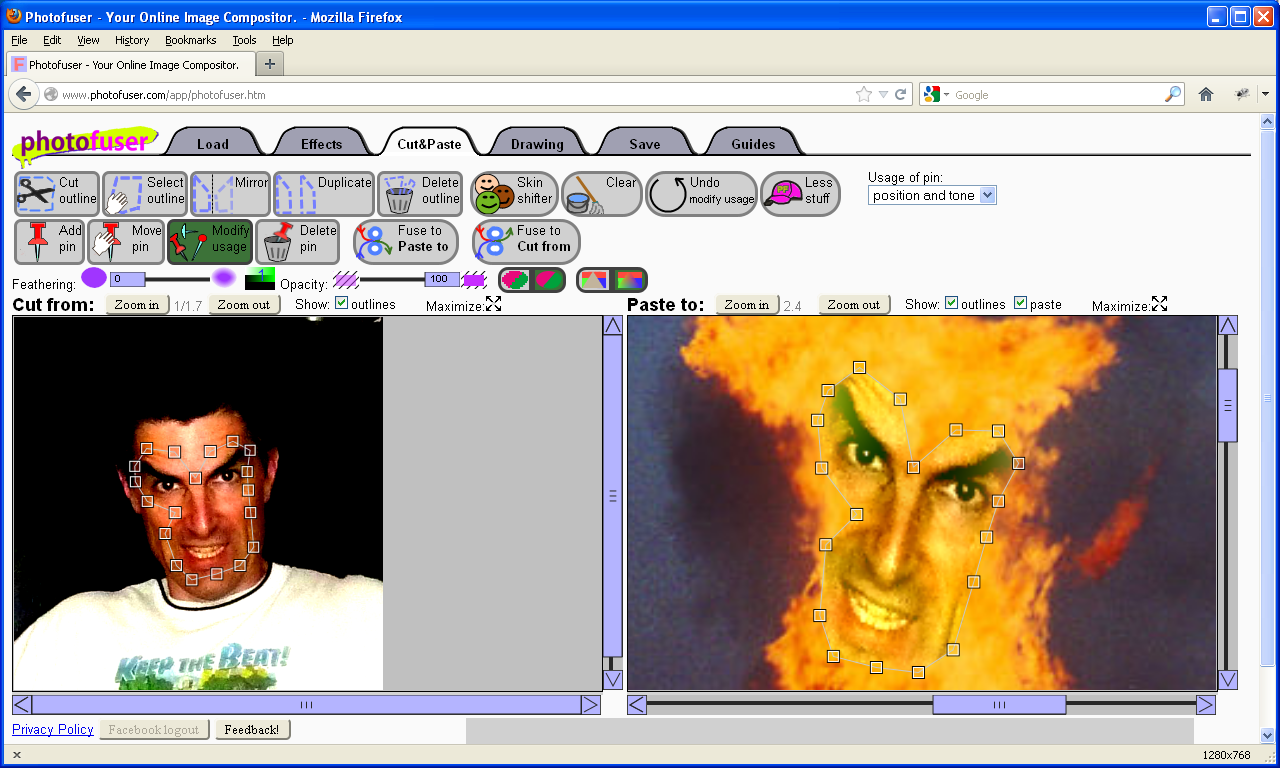The height and width of the screenshot is (768, 1280).
Task: Bookmark page with the star icon
Action: pyautogui.click(x=864, y=94)
